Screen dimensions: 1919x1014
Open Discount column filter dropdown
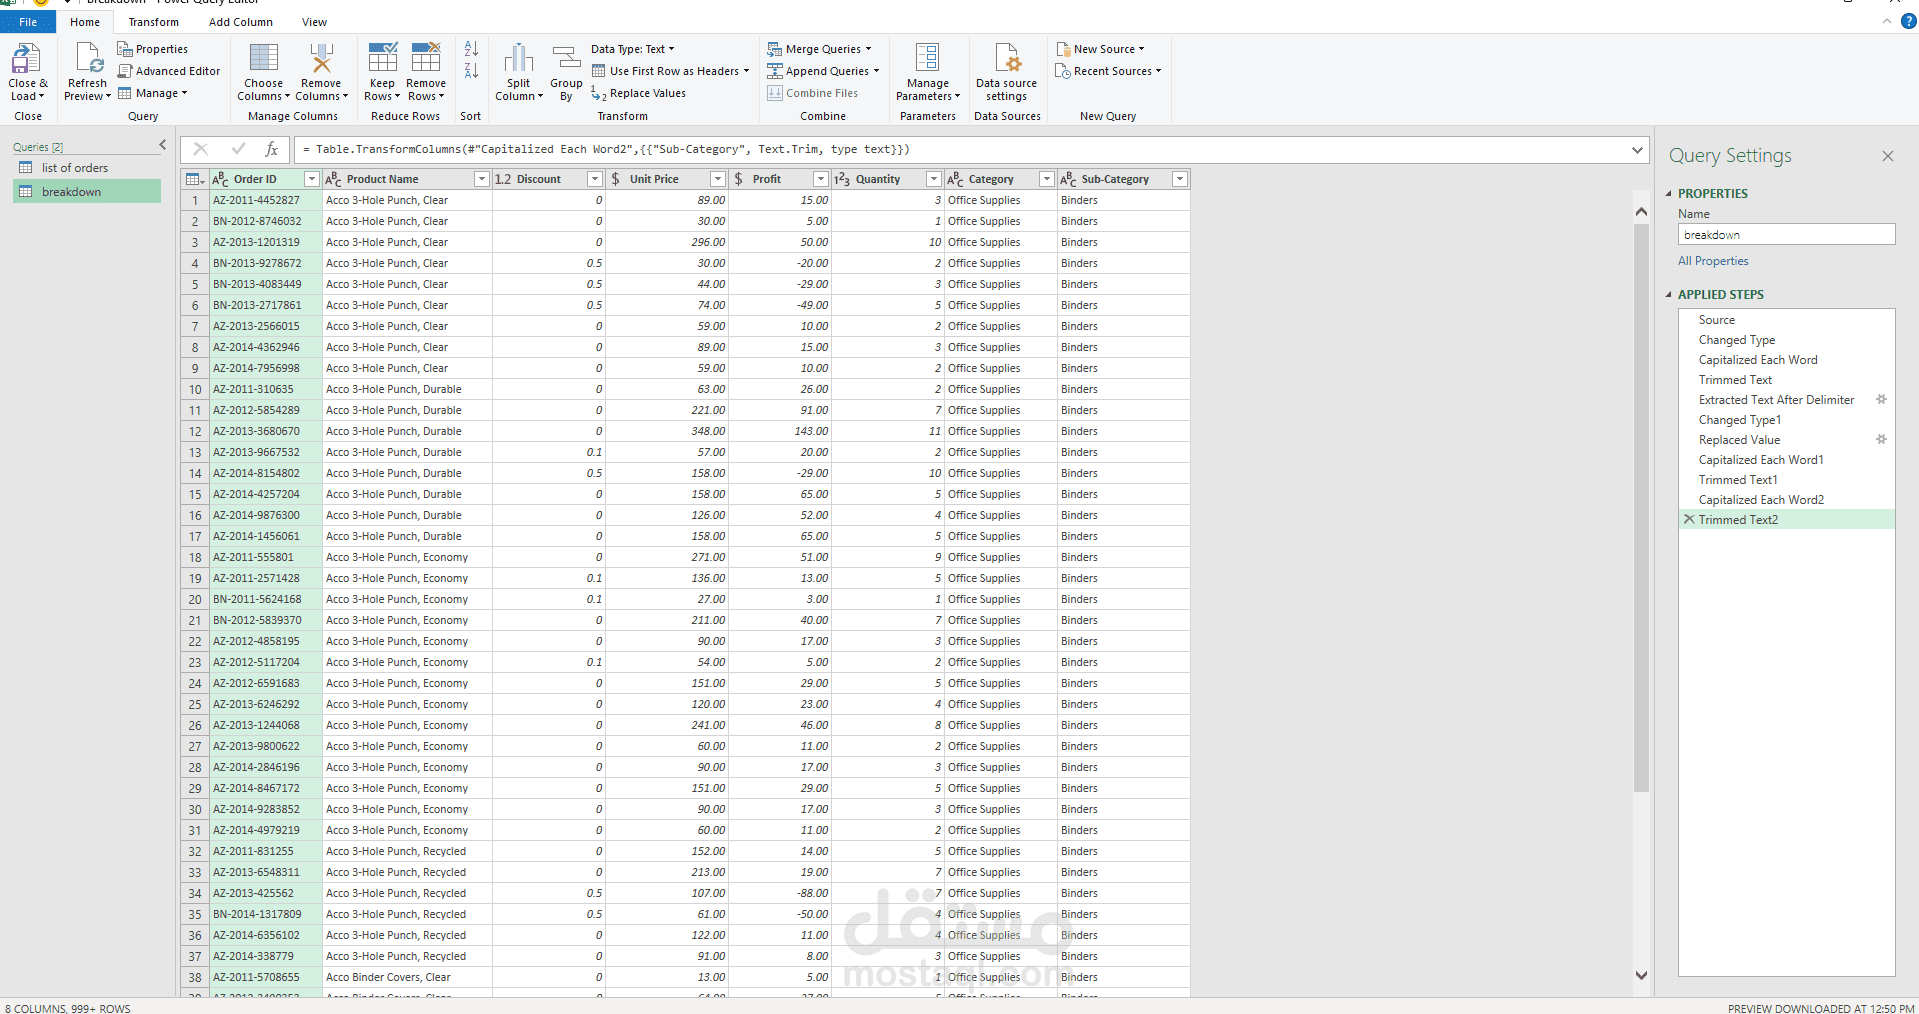point(594,179)
